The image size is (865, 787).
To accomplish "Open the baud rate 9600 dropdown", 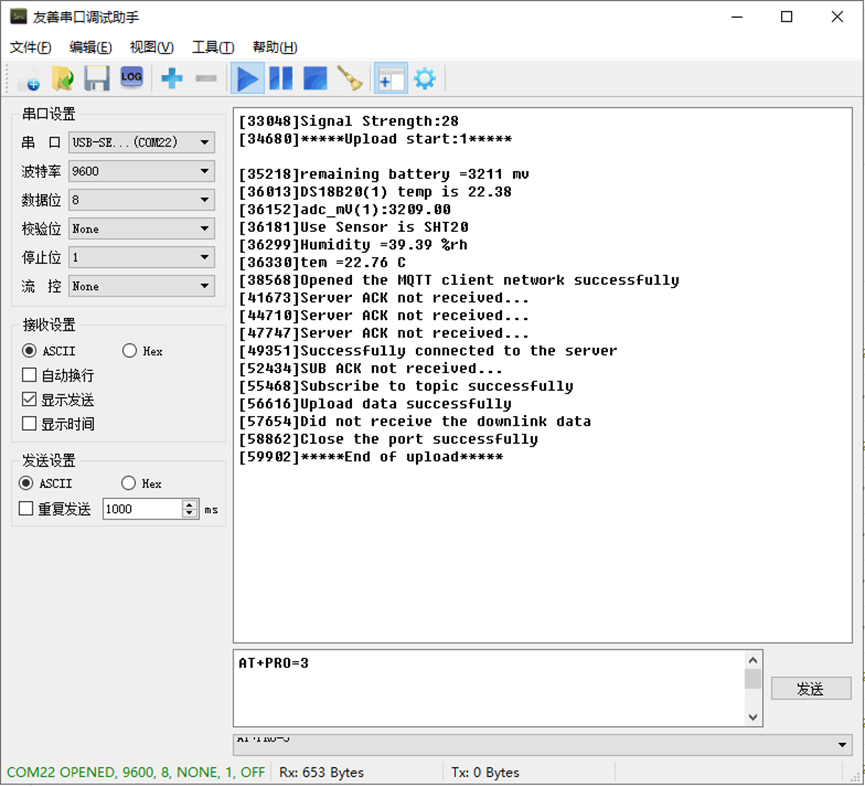I will pos(142,172).
